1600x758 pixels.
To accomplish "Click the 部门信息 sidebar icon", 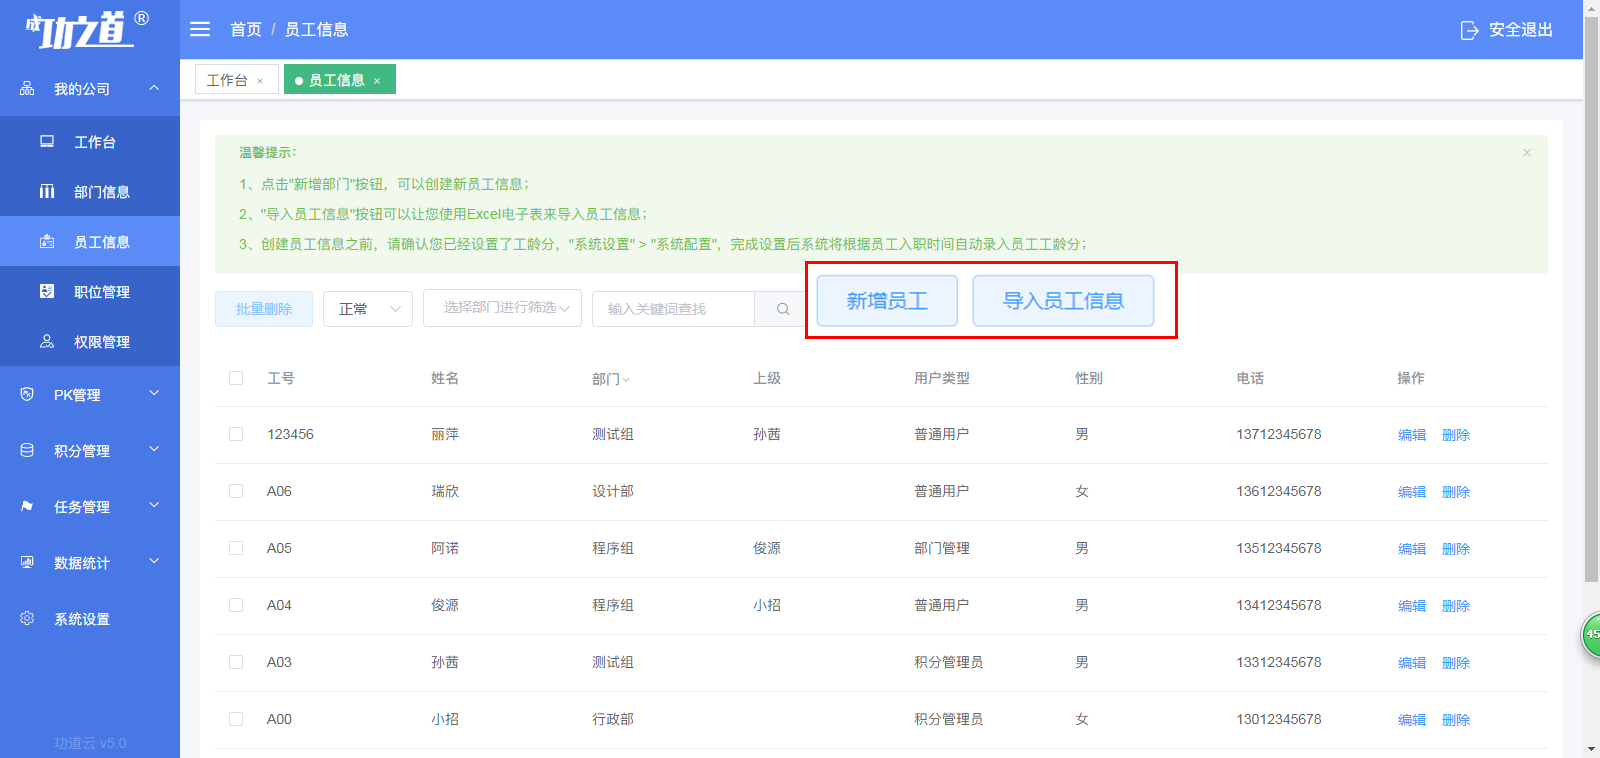I will (47, 191).
